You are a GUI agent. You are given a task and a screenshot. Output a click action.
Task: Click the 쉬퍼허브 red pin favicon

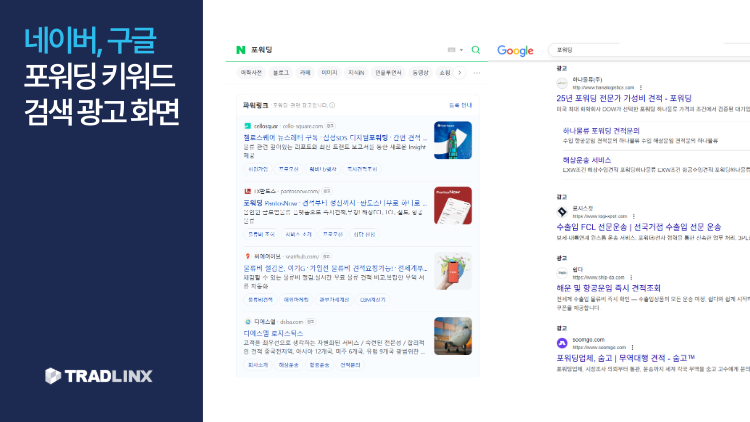tap(247, 256)
